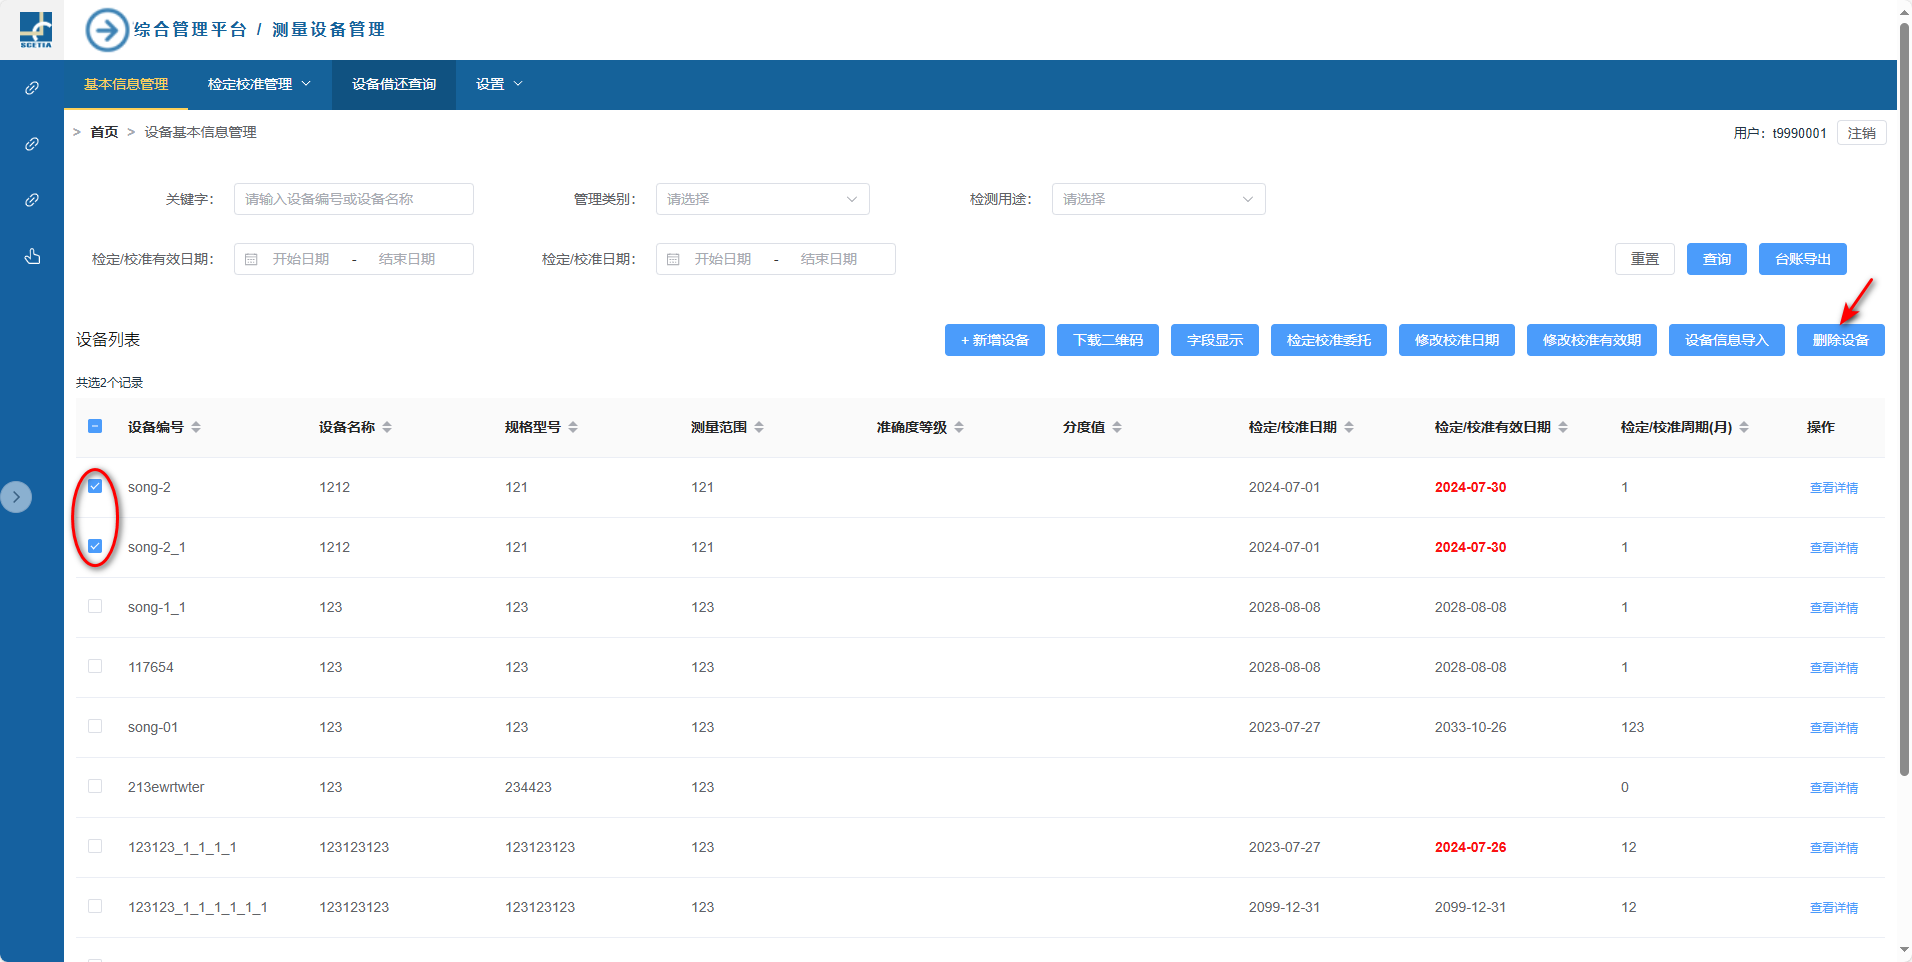Open 查看详情 link for song-01
This screenshot has height=962, width=1912.
[1833, 728]
